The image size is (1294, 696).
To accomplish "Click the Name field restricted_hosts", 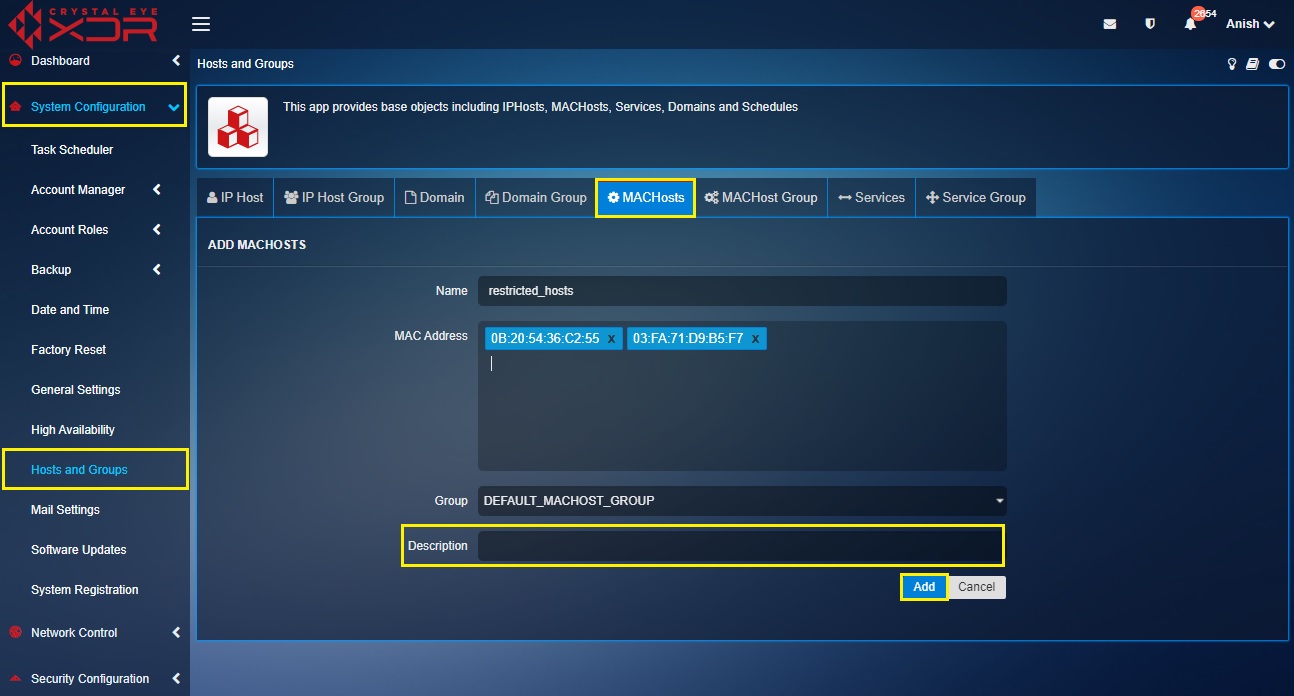I will tap(742, 291).
